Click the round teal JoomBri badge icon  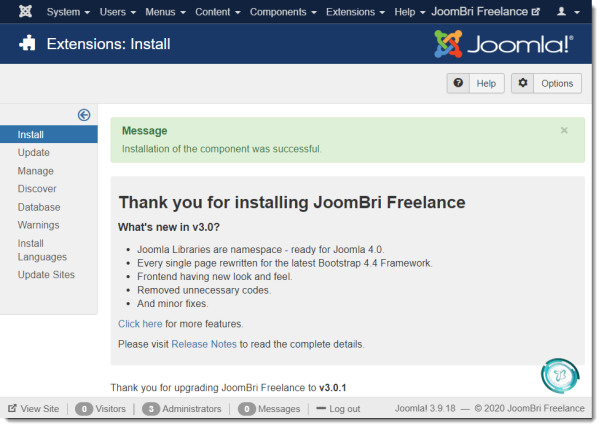[x=560, y=376]
